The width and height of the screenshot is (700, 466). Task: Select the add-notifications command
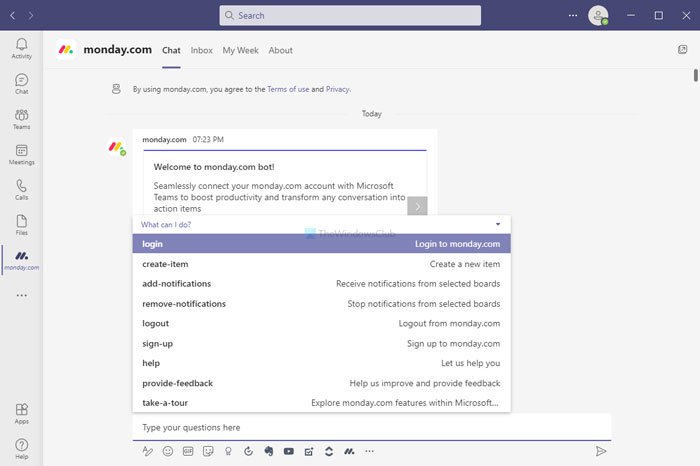321,283
